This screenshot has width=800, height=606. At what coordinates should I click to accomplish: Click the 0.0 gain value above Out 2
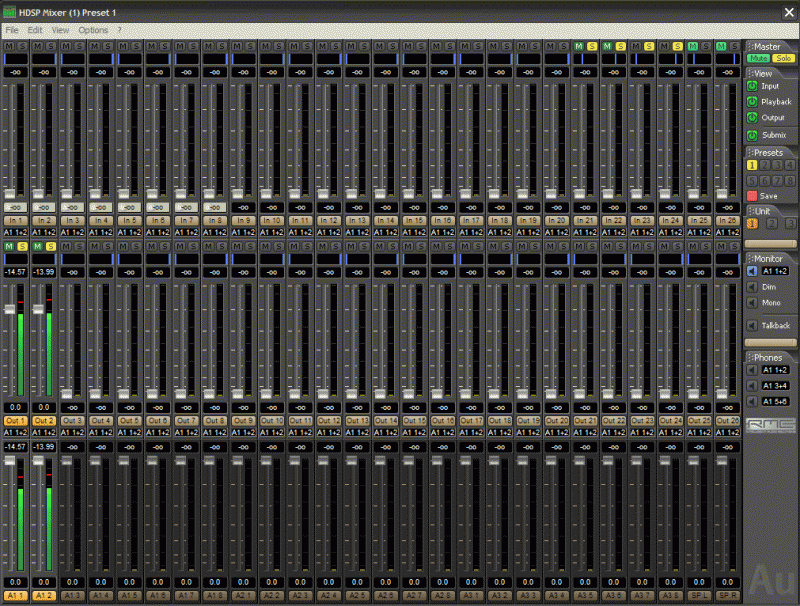click(x=44, y=407)
